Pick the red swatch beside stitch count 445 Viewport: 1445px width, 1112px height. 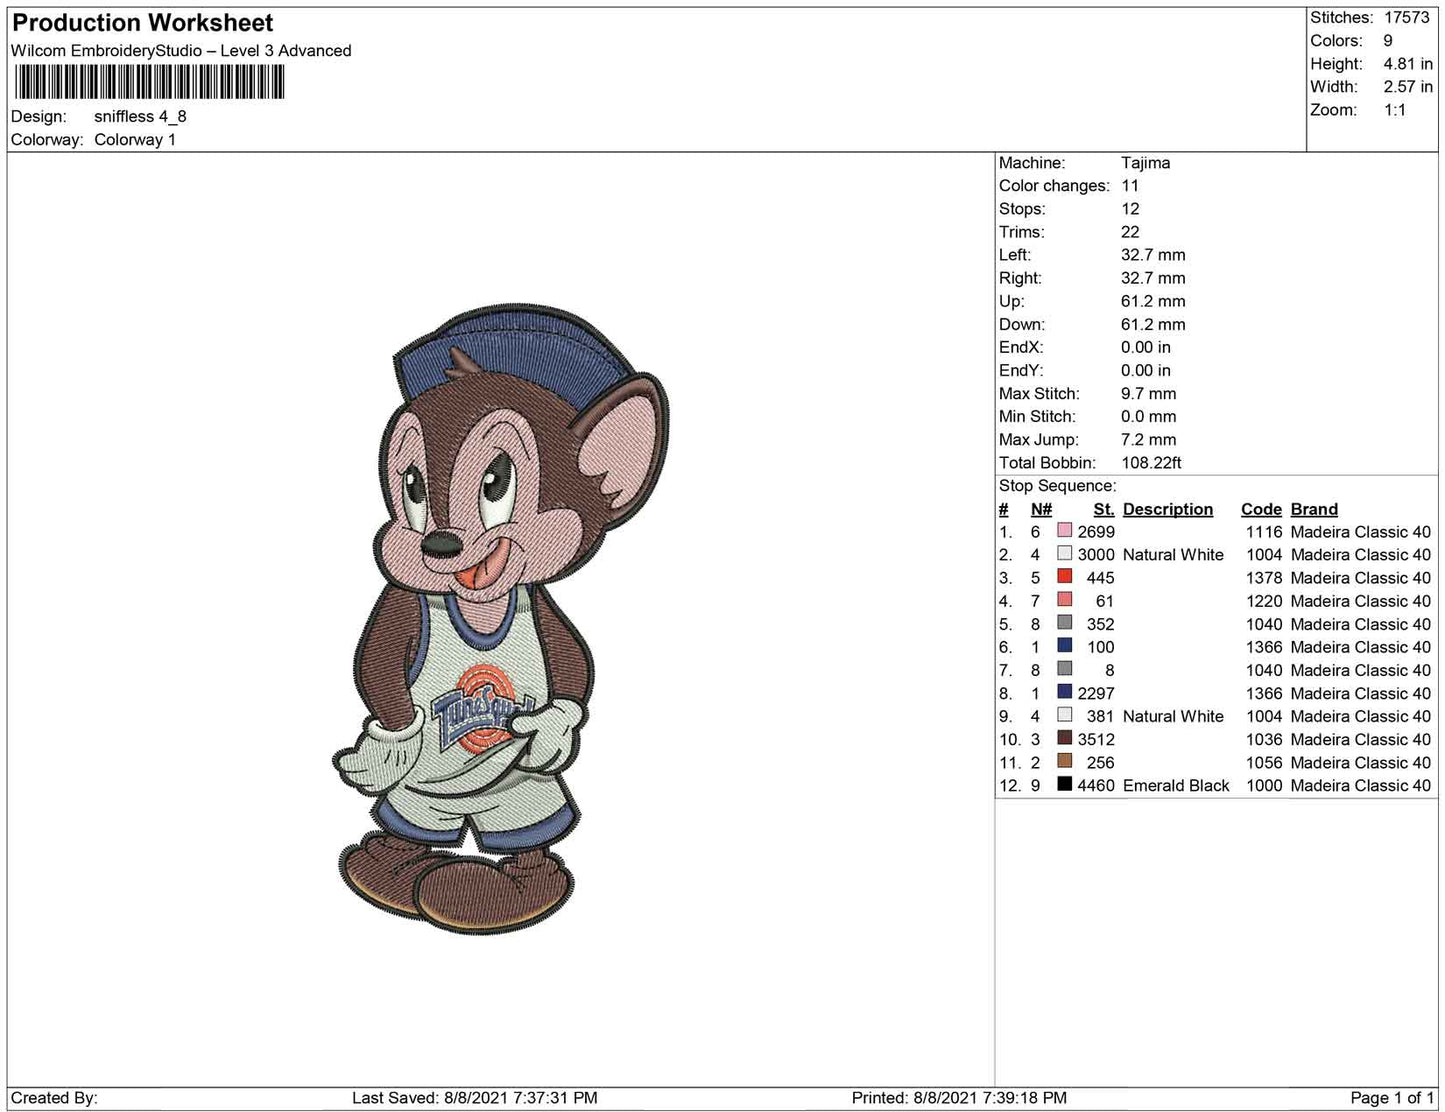(1064, 577)
